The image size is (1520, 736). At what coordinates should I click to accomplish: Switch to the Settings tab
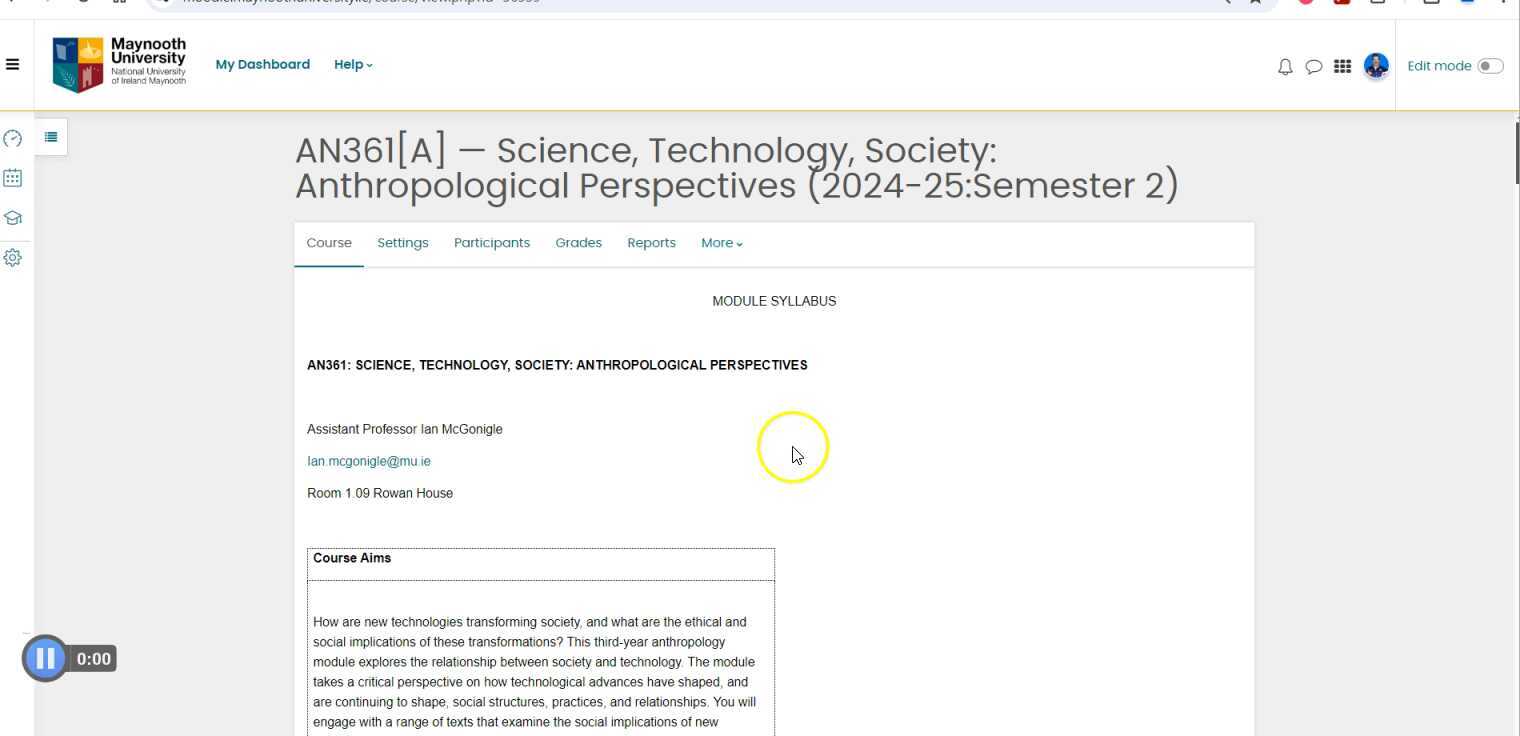pos(403,243)
